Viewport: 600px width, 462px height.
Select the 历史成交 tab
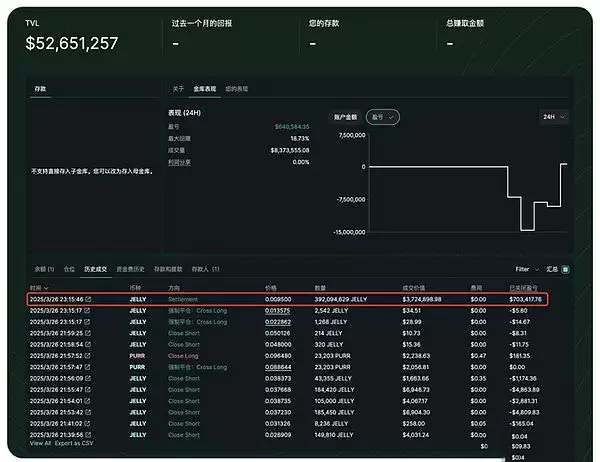tap(96, 269)
